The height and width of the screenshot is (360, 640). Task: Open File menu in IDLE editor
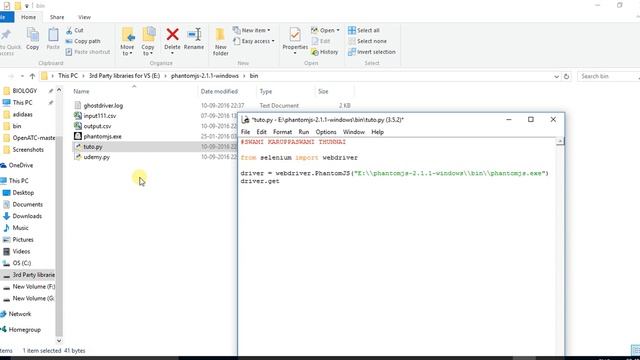[245, 132]
